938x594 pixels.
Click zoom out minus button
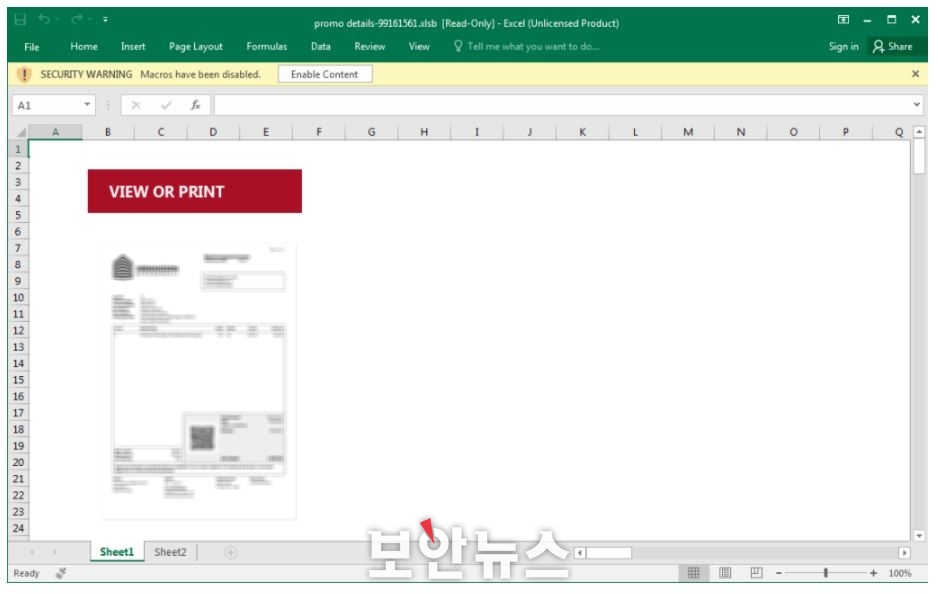pyautogui.click(x=779, y=574)
